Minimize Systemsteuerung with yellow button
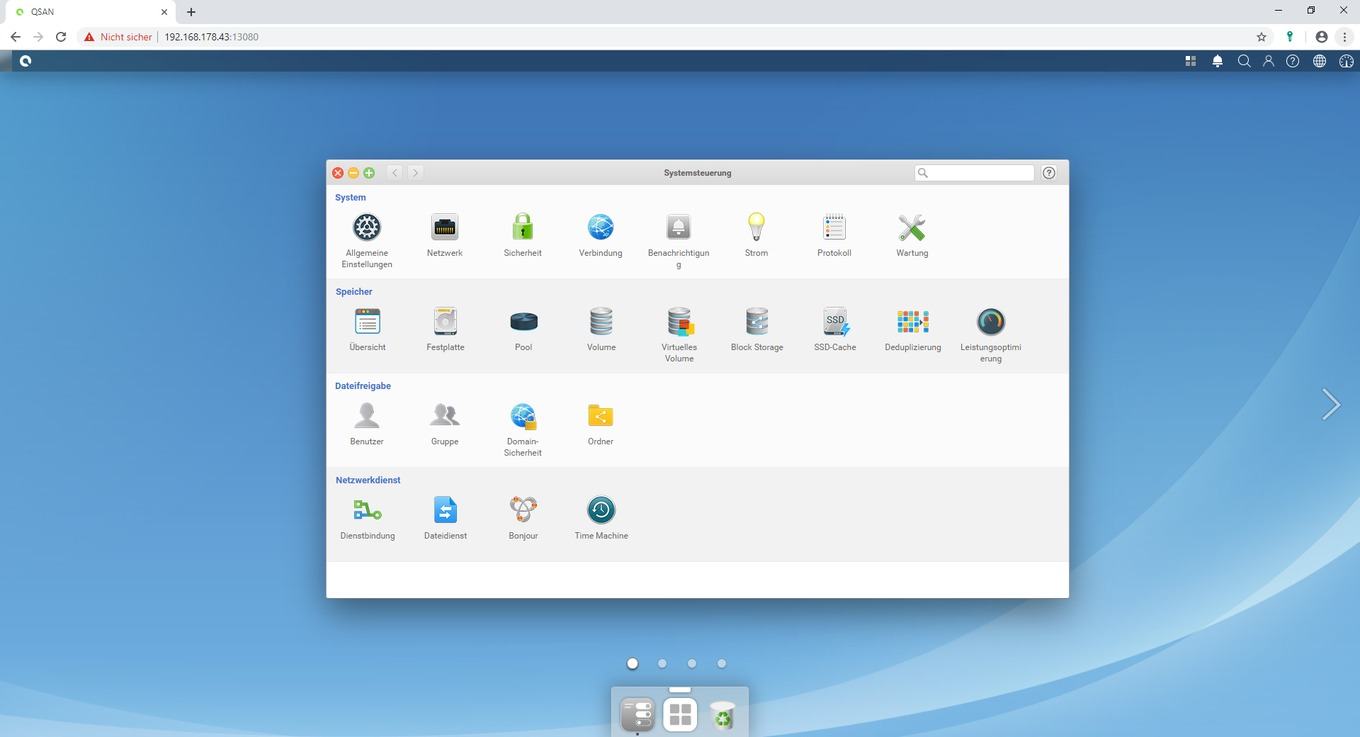The image size is (1360, 737). tap(353, 173)
